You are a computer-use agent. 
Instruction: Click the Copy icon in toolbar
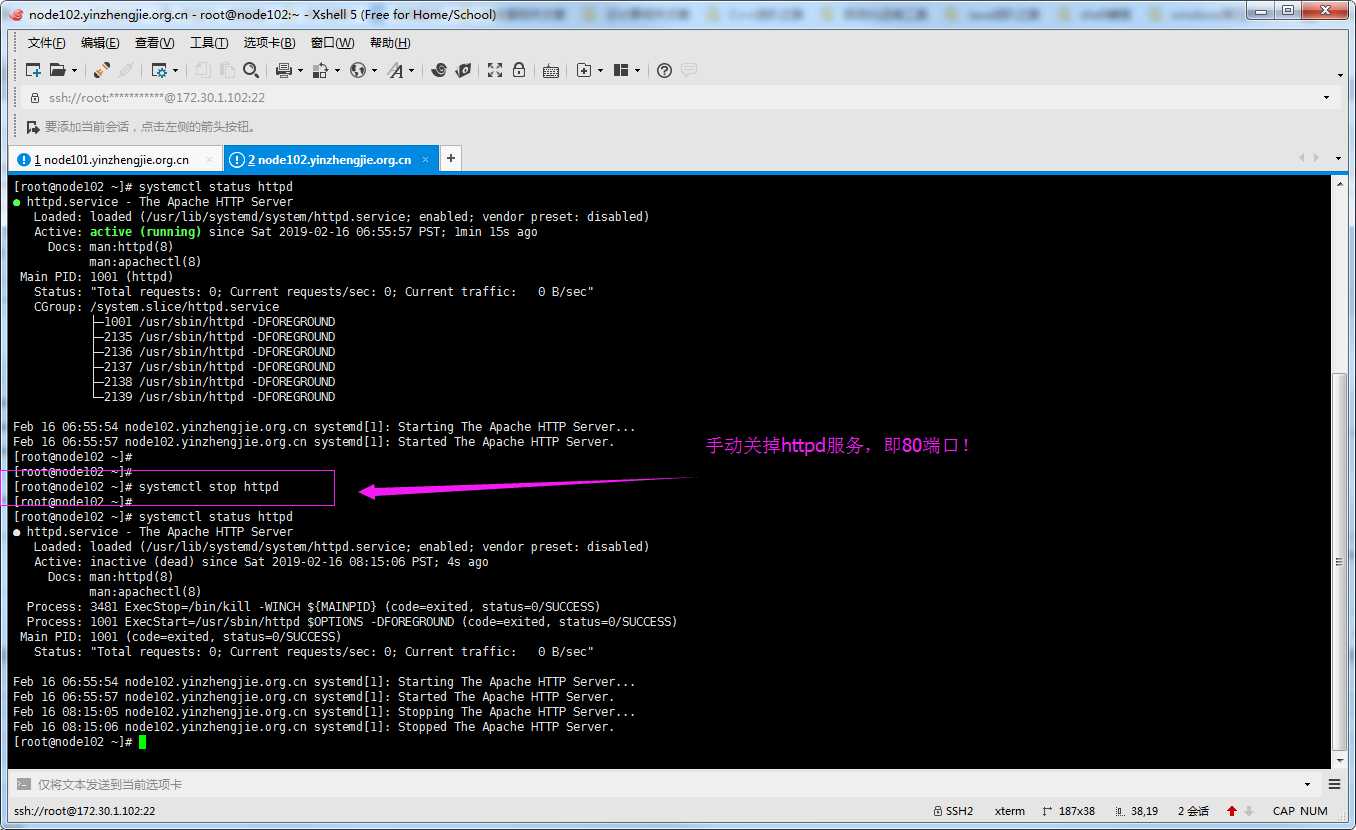[x=203, y=70]
